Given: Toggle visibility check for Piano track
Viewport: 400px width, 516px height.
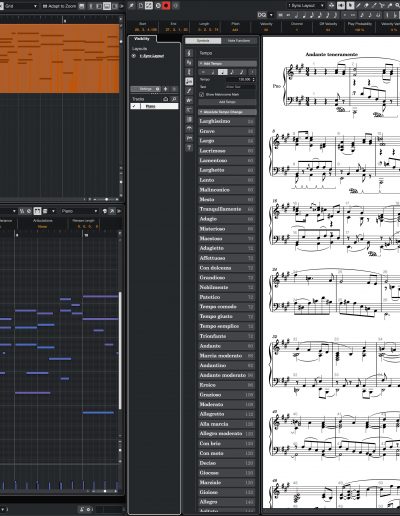Looking at the screenshot, I should 134,106.
